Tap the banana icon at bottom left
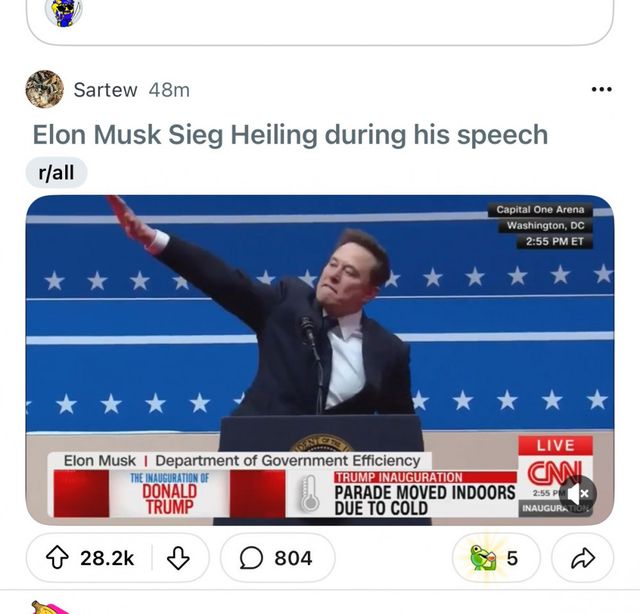The height and width of the screenshot is (614, 640). point(42,607)
